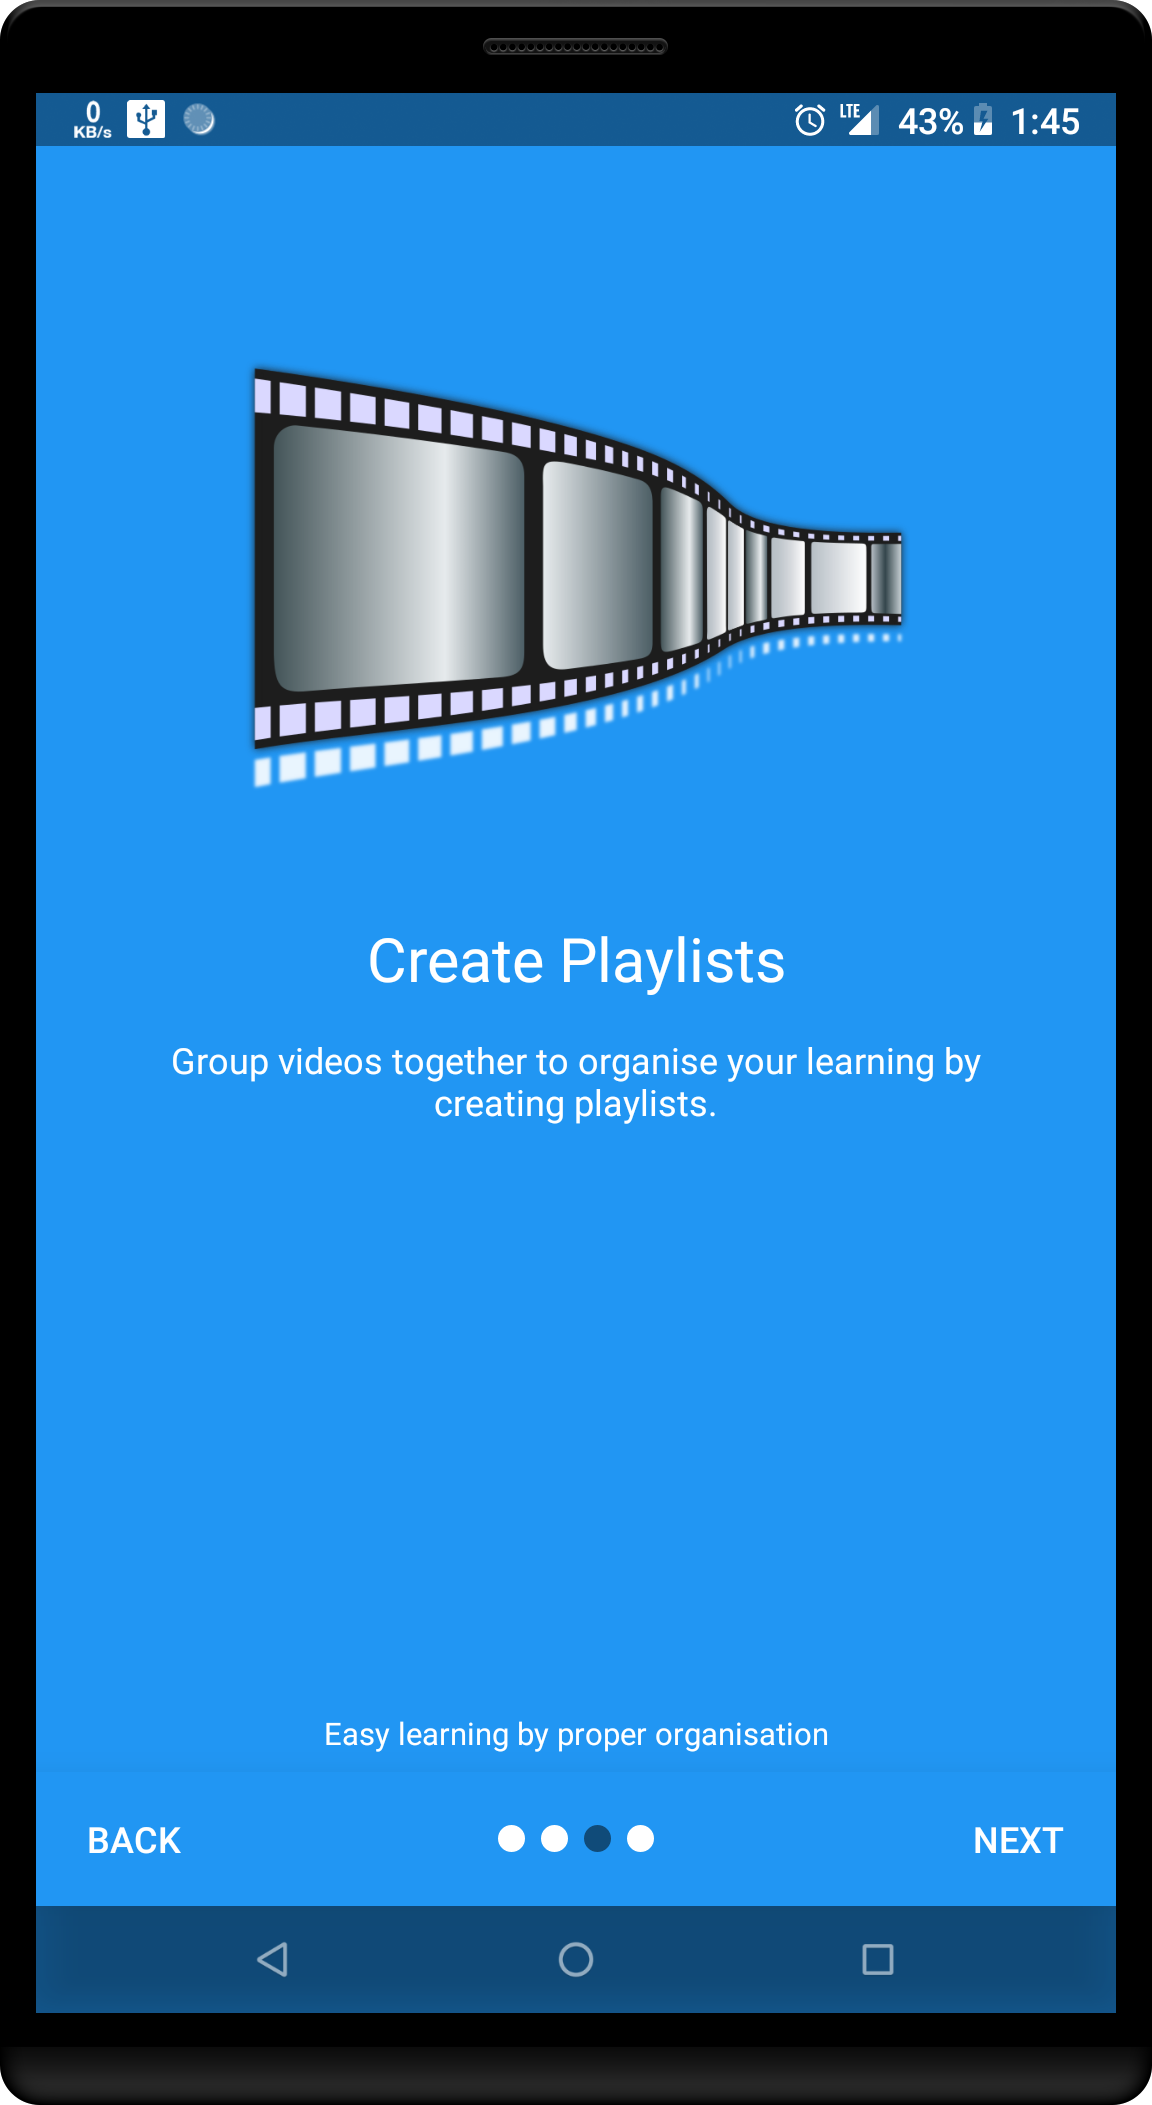Image resolution: width=1152 pixels, height=2105 pixels.
Task: Tap the LTE signal strength icon
Action: [859, 118]
